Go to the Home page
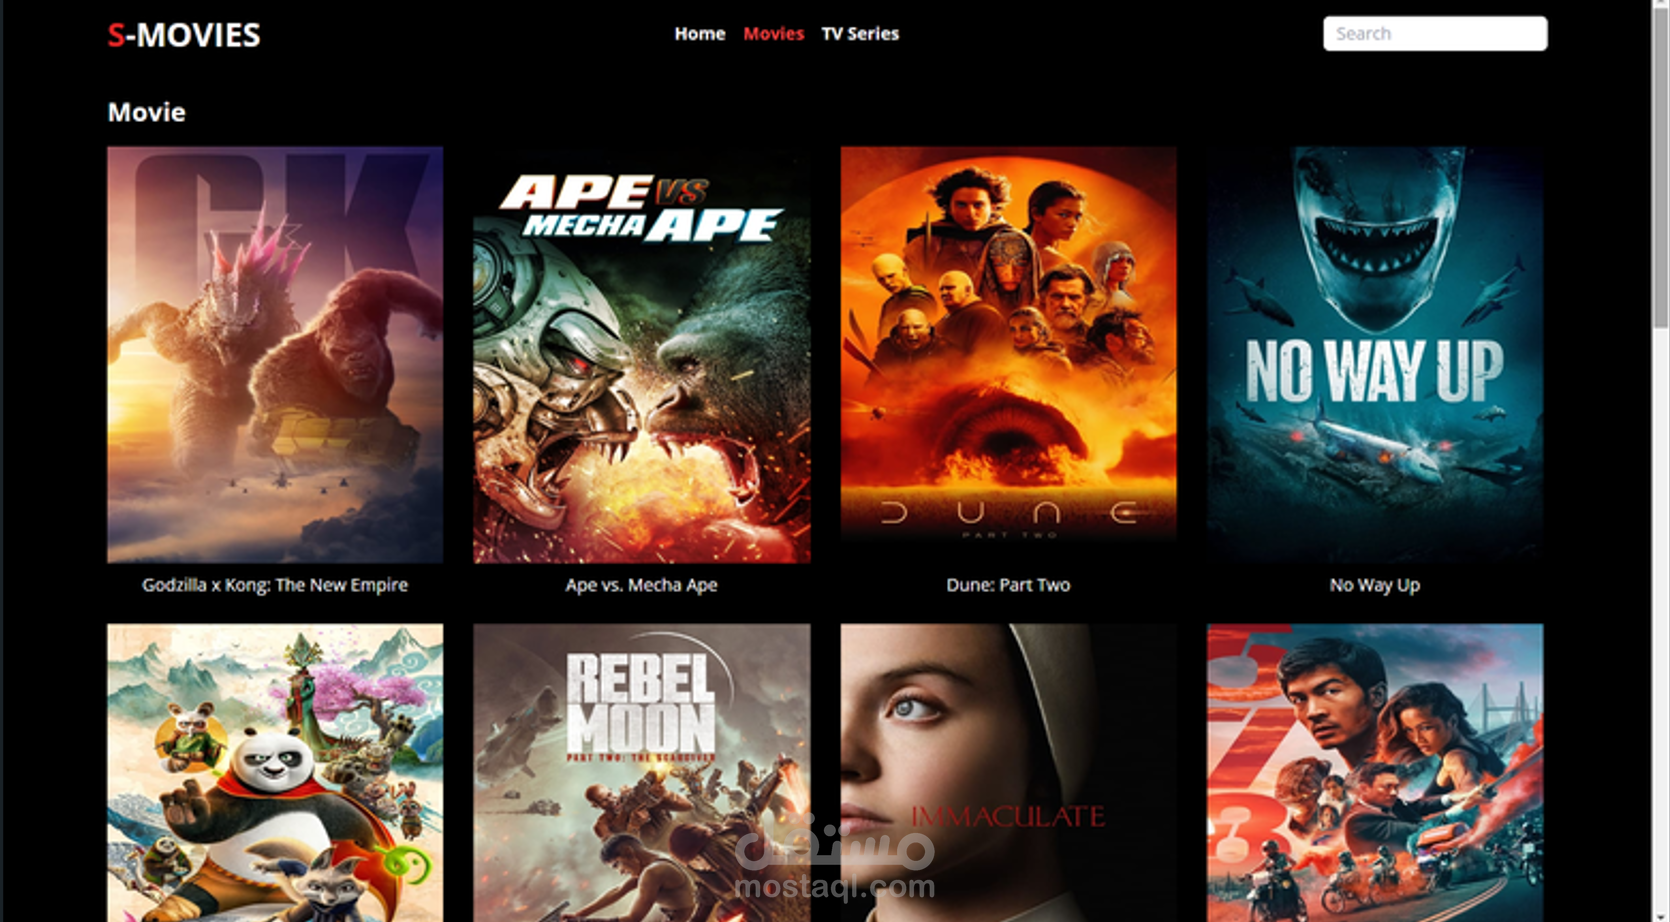 point(700,34)
